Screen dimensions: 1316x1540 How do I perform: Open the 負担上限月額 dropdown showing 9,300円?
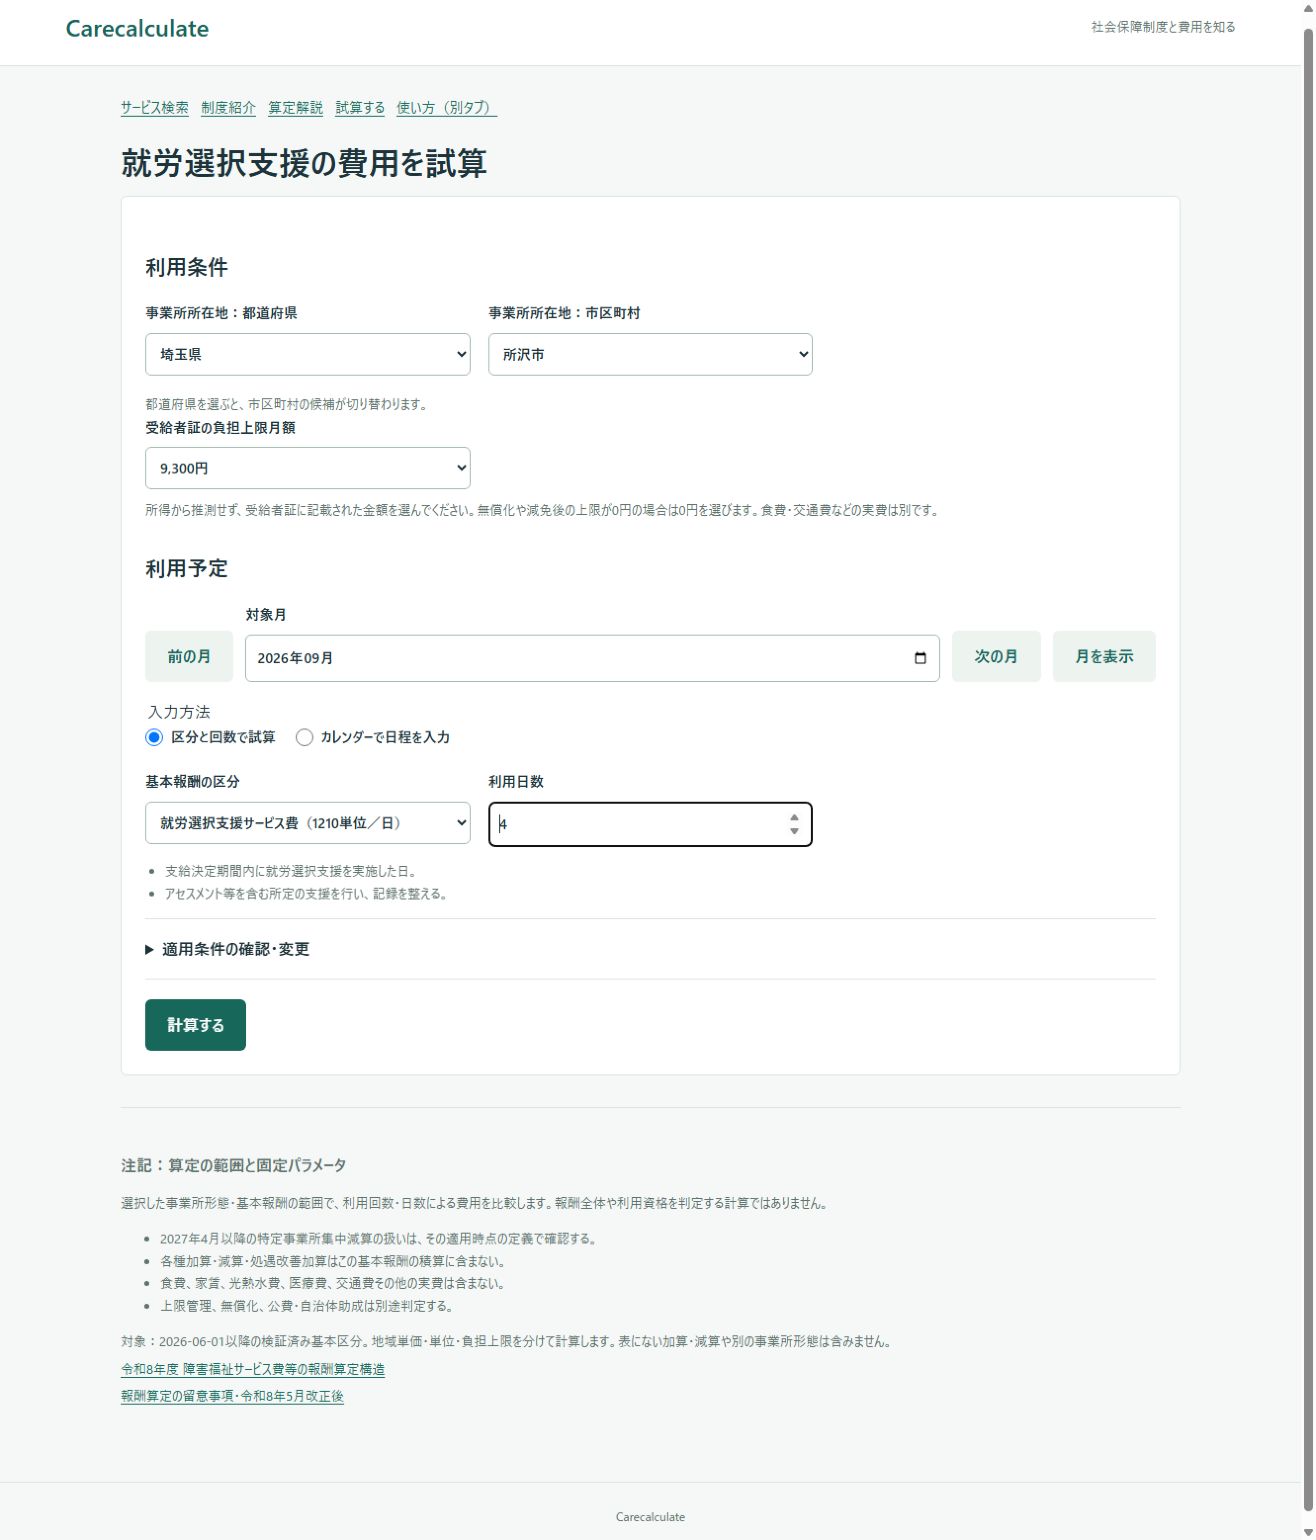[308, 468]
